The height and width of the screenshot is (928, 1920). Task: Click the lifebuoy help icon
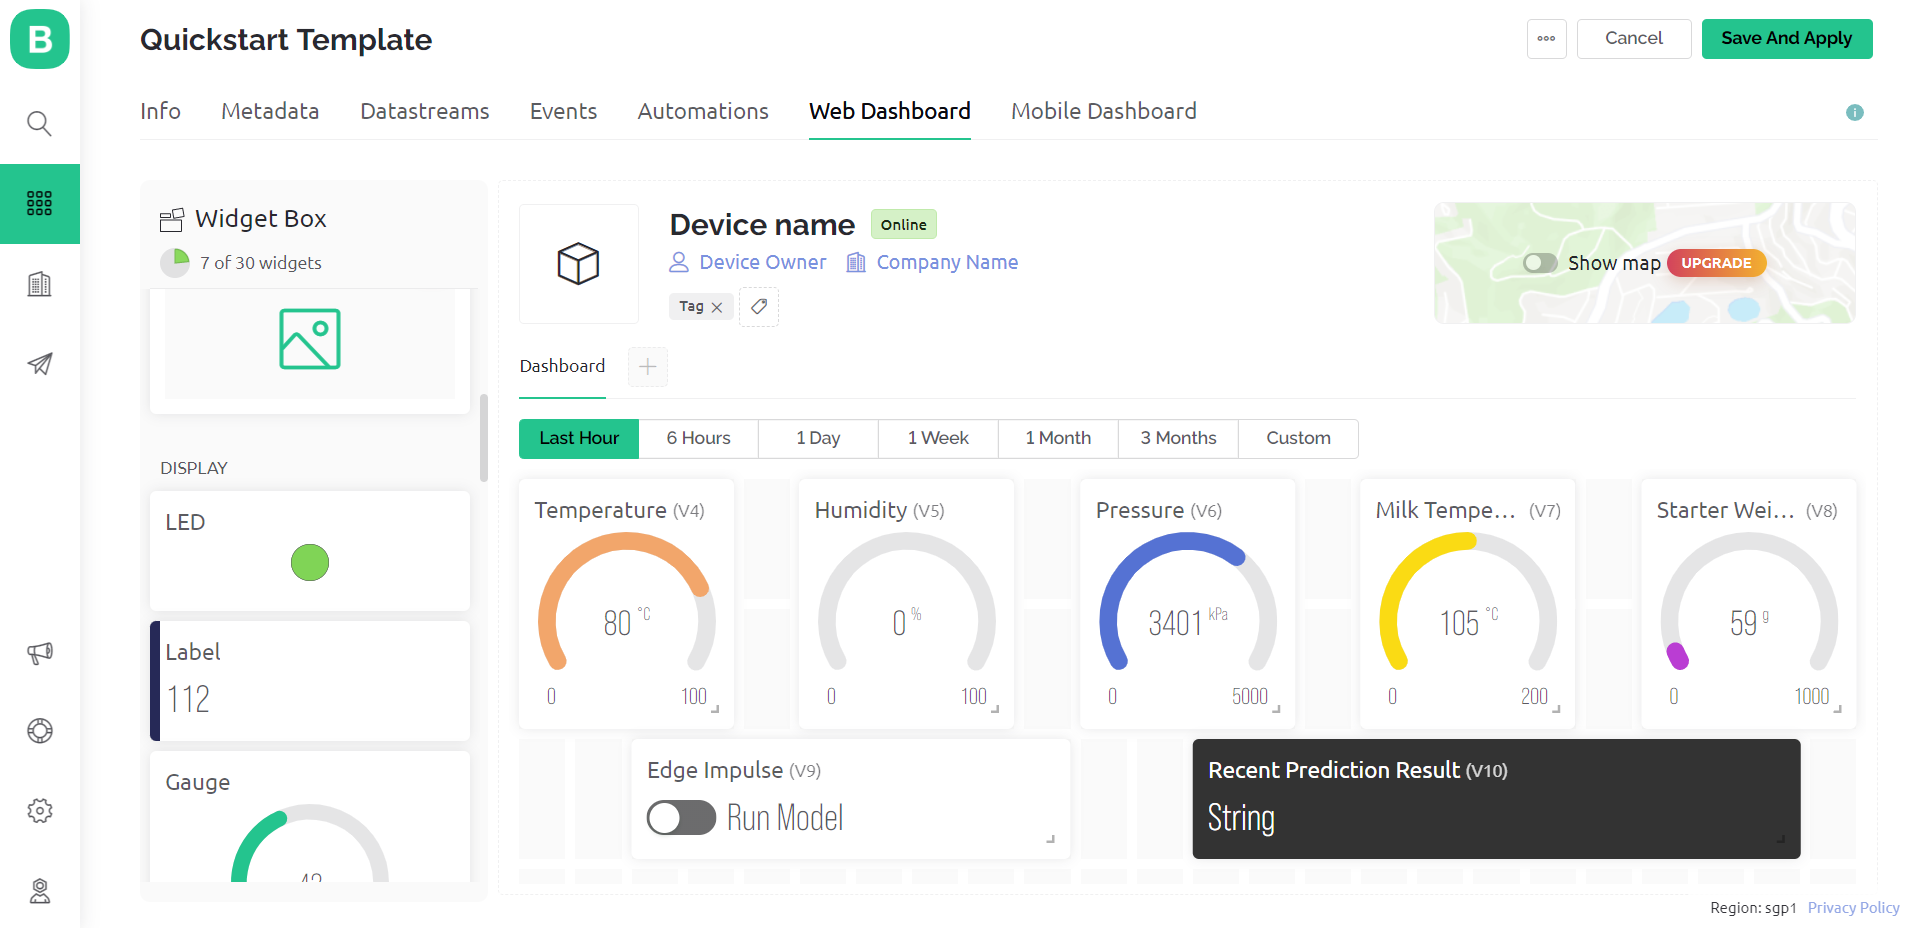39,731
